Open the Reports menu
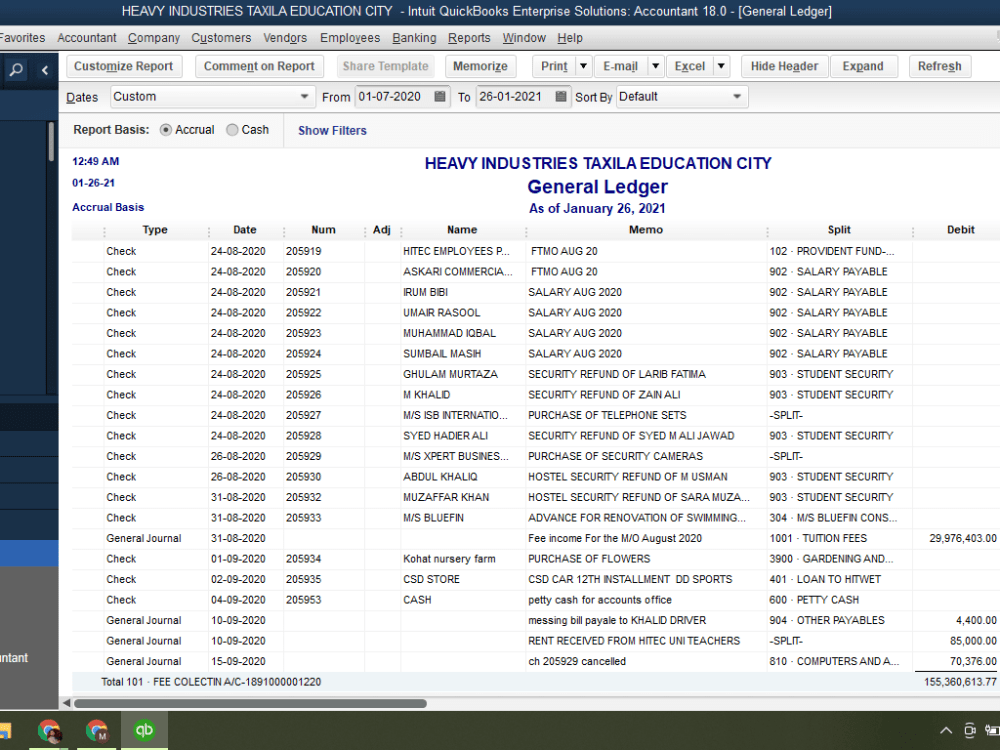Image resolution: width=1000 pixels, height=750 pixels. coord(469,38)
